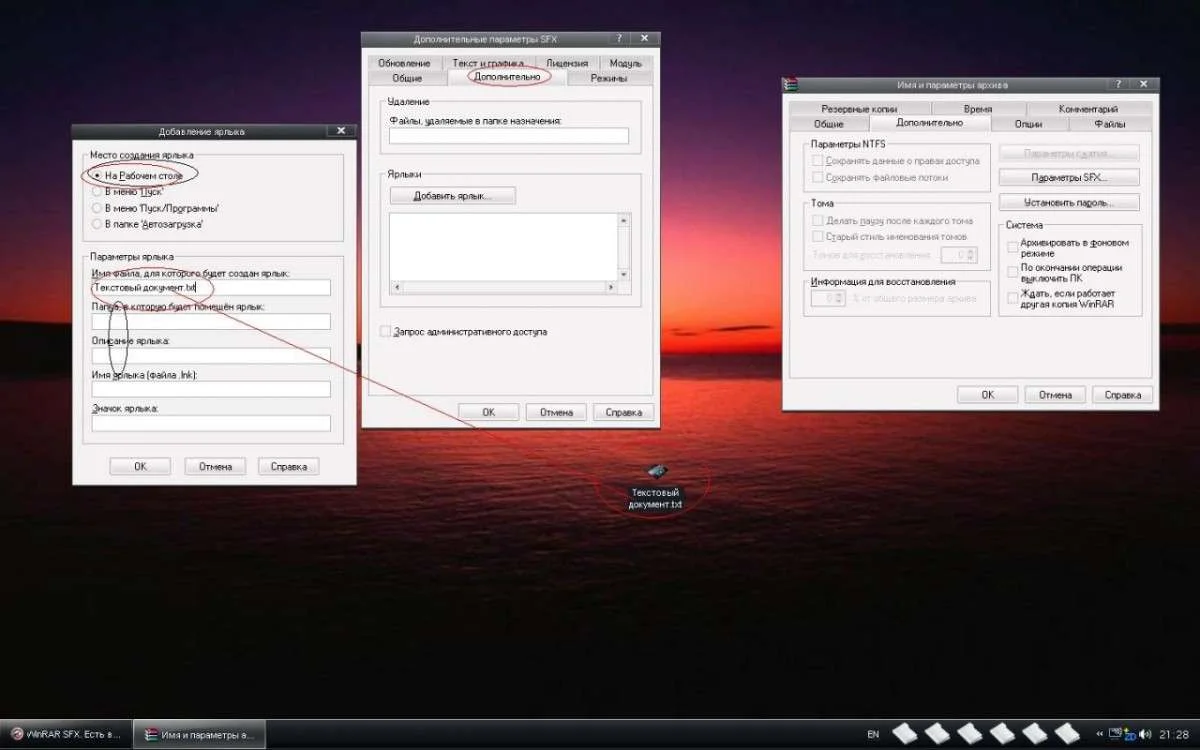Click 'Параметры SFX...' button

point(1069,177)
